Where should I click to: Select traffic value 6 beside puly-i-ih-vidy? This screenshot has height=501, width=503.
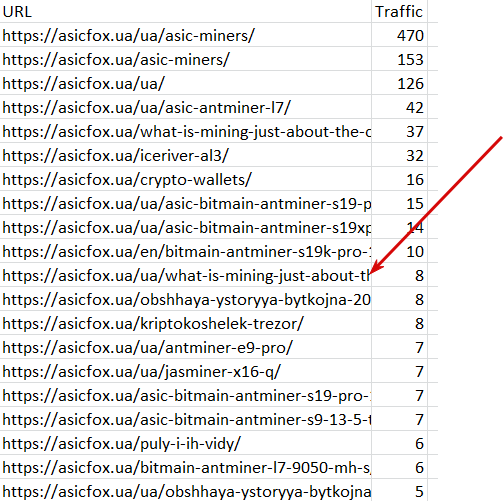point(399,443)
